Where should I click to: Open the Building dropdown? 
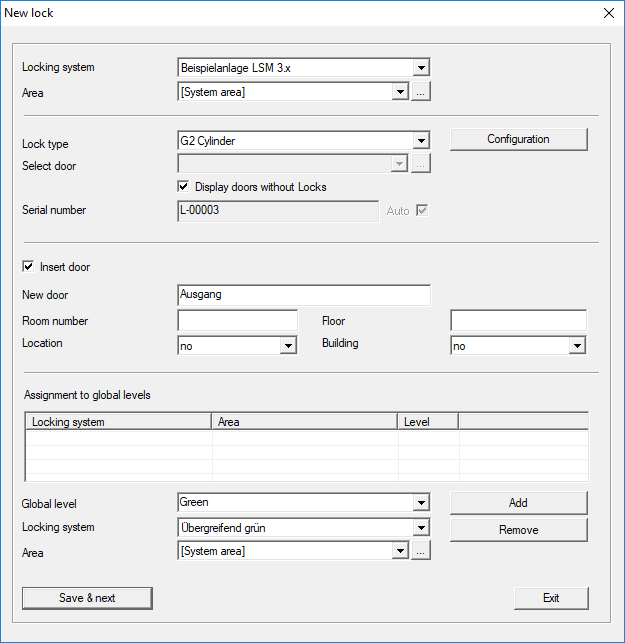[x=577, y=346]
